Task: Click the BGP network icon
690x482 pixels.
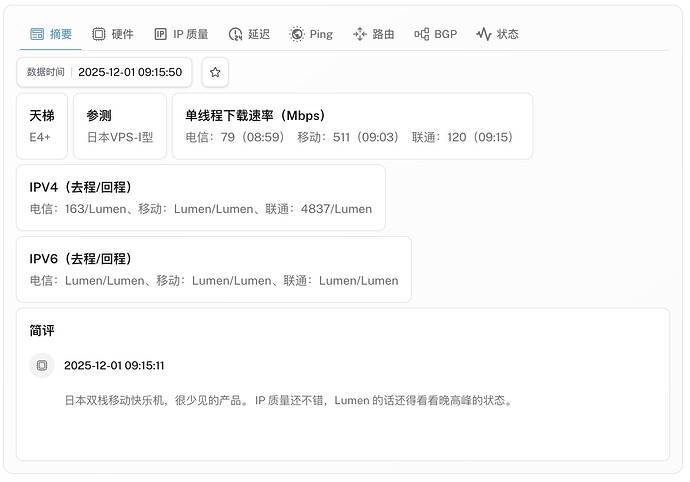Action: [422, 34]
